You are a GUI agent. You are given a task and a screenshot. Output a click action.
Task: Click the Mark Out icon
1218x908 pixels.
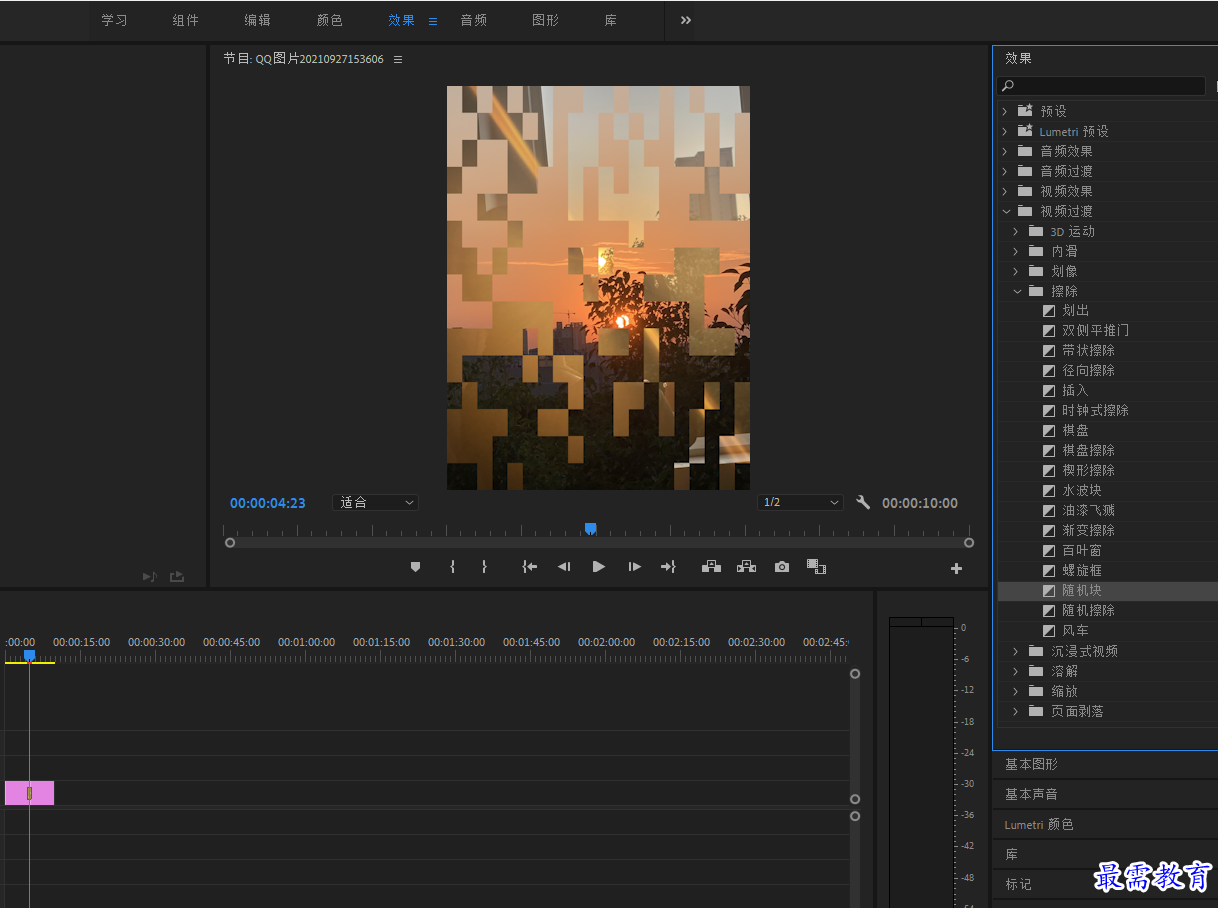coord(484,567)
